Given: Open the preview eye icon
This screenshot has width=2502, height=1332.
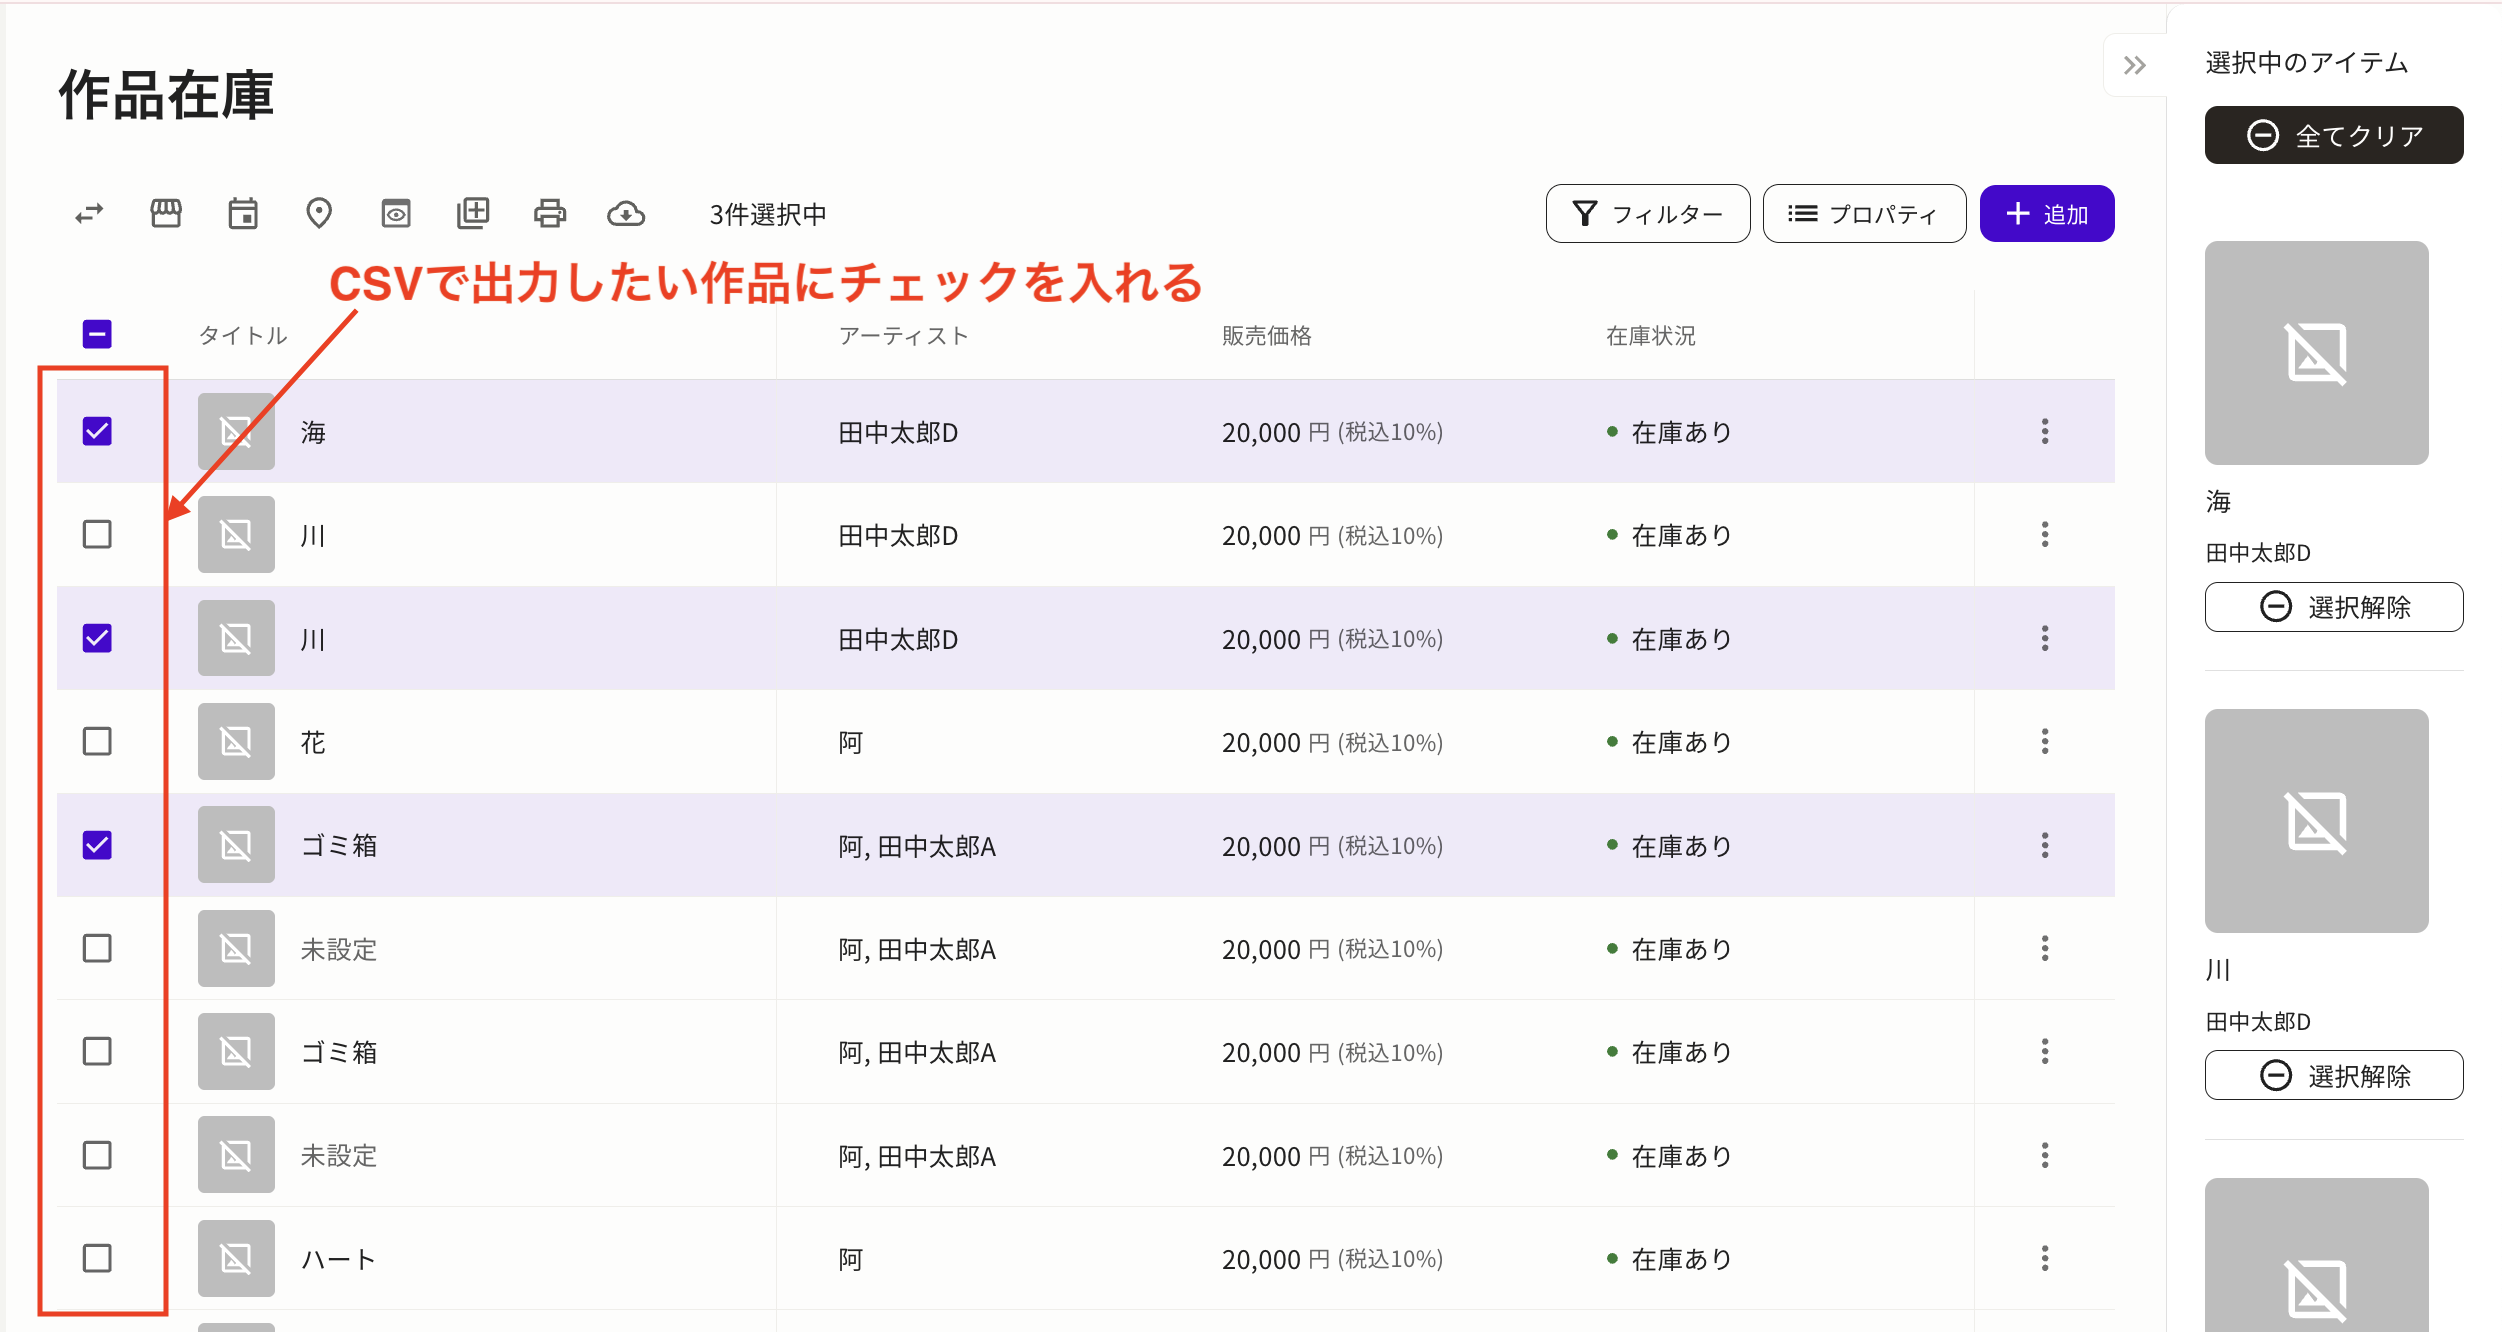Looking at the screenshot, I should point(396,213).
